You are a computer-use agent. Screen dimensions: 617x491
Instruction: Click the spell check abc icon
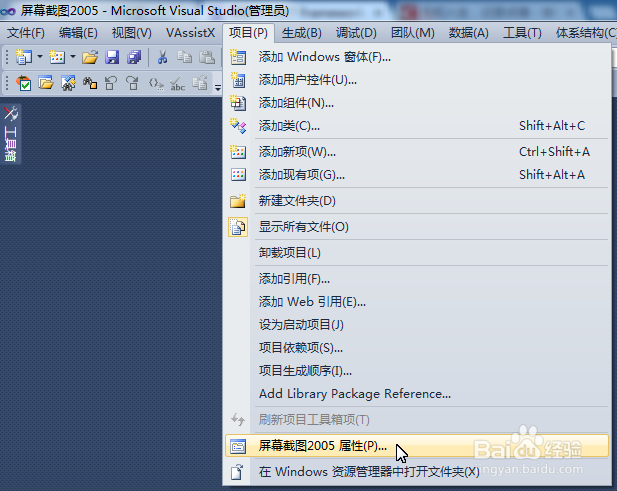pos(177,83)
